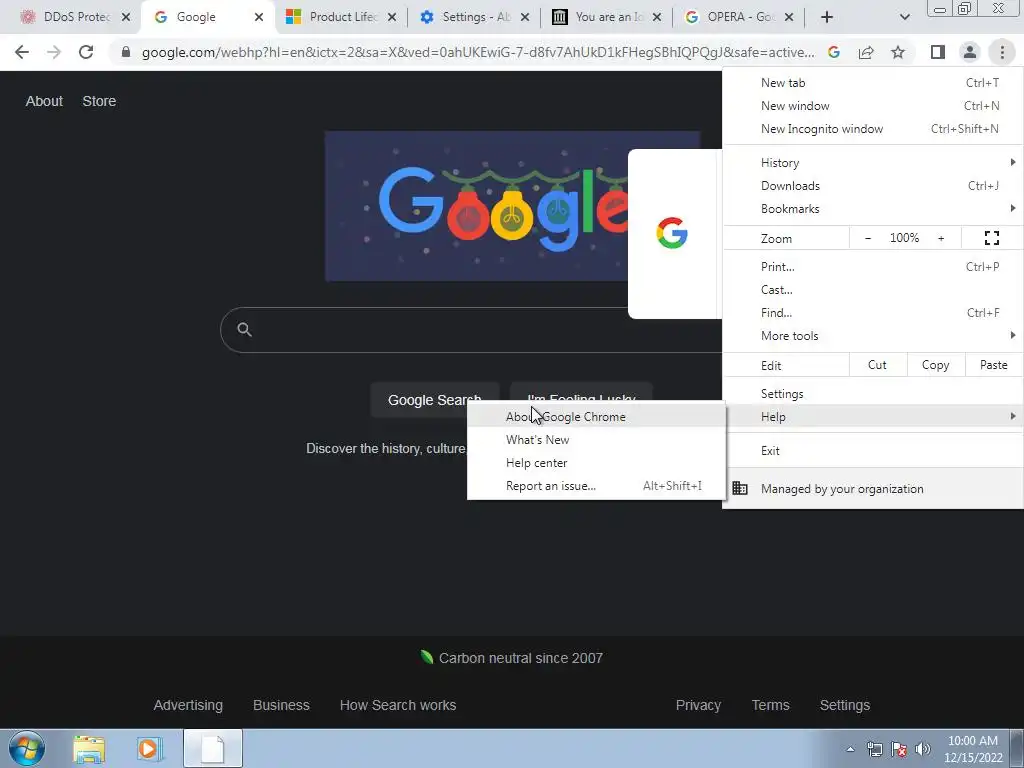Select Report an issue

click(596, 486)
